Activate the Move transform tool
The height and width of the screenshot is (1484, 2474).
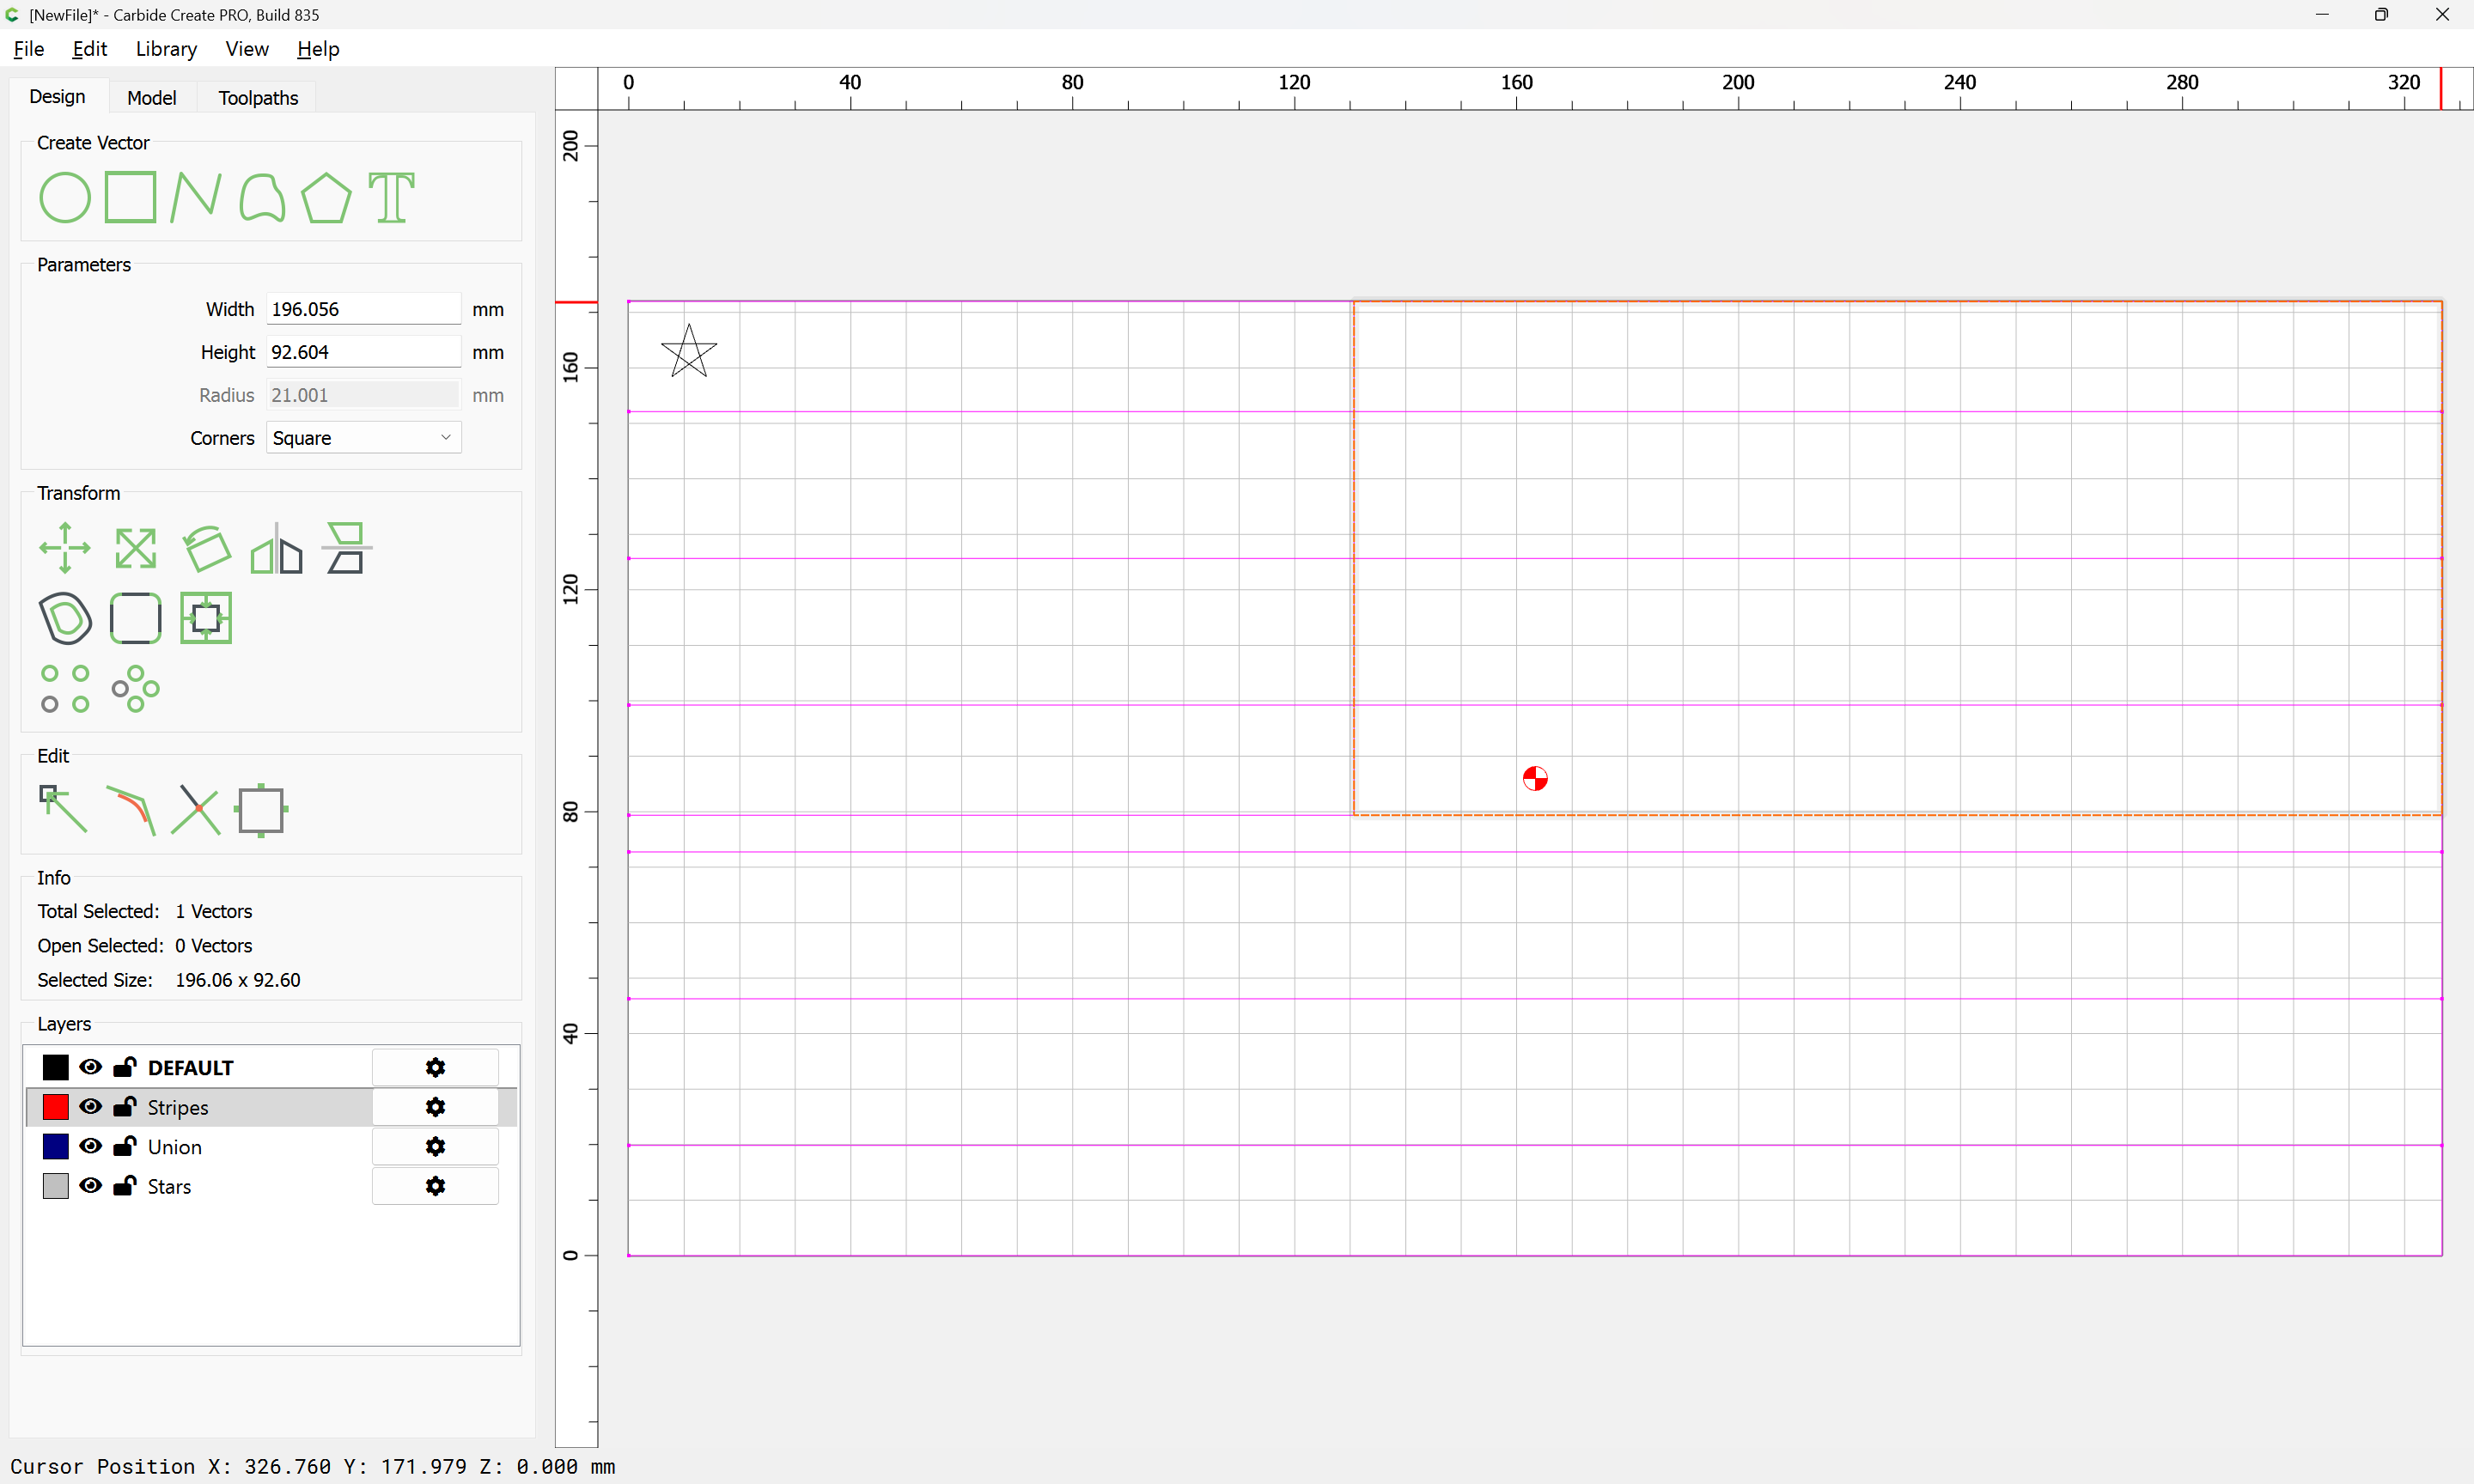[x=65, y=548]
